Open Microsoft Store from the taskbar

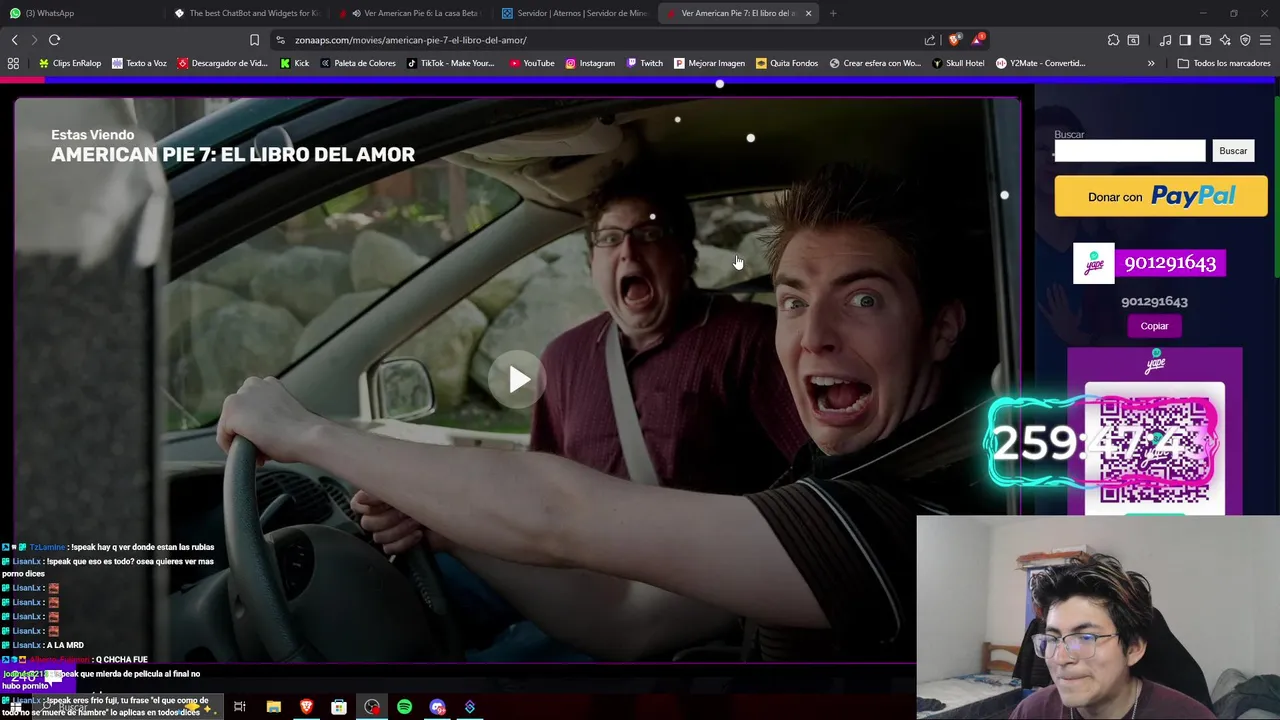click(339, 707)
